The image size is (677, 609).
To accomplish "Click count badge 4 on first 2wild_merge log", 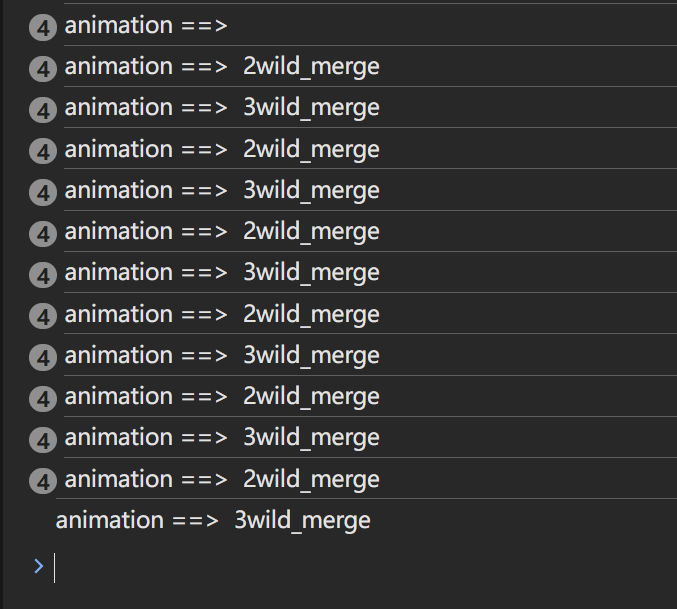I will tap(43, 69).
